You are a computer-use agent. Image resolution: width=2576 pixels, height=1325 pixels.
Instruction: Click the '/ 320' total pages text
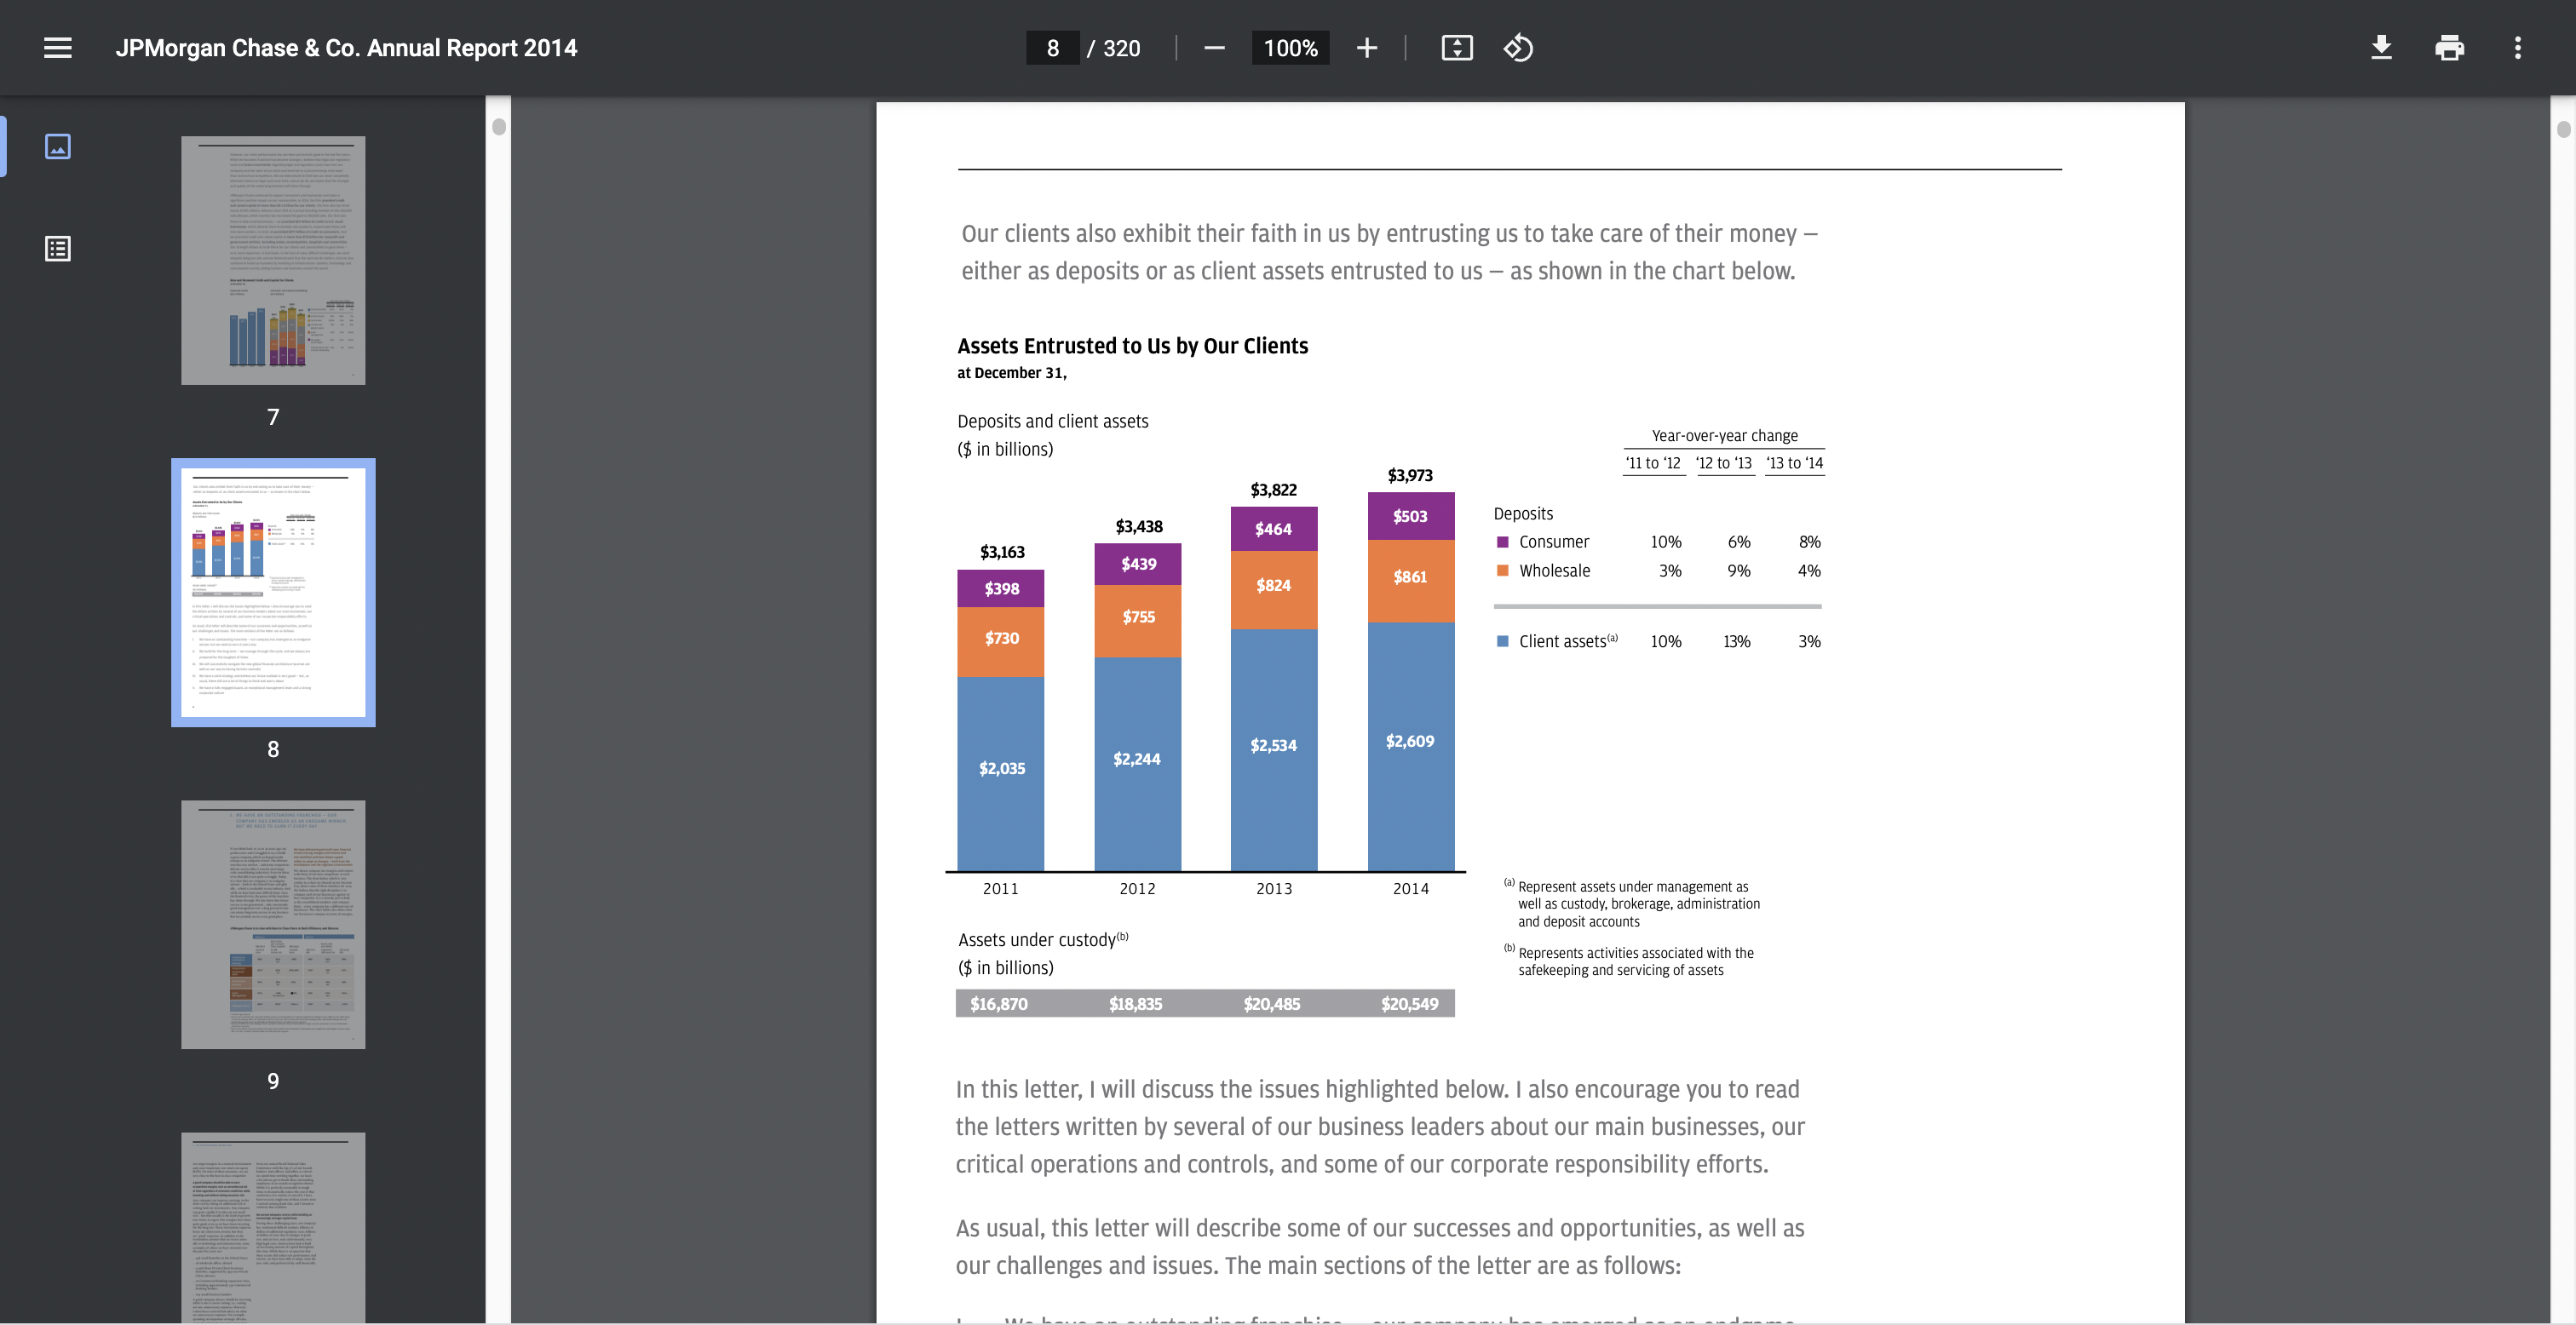[x=1113, y=48]
